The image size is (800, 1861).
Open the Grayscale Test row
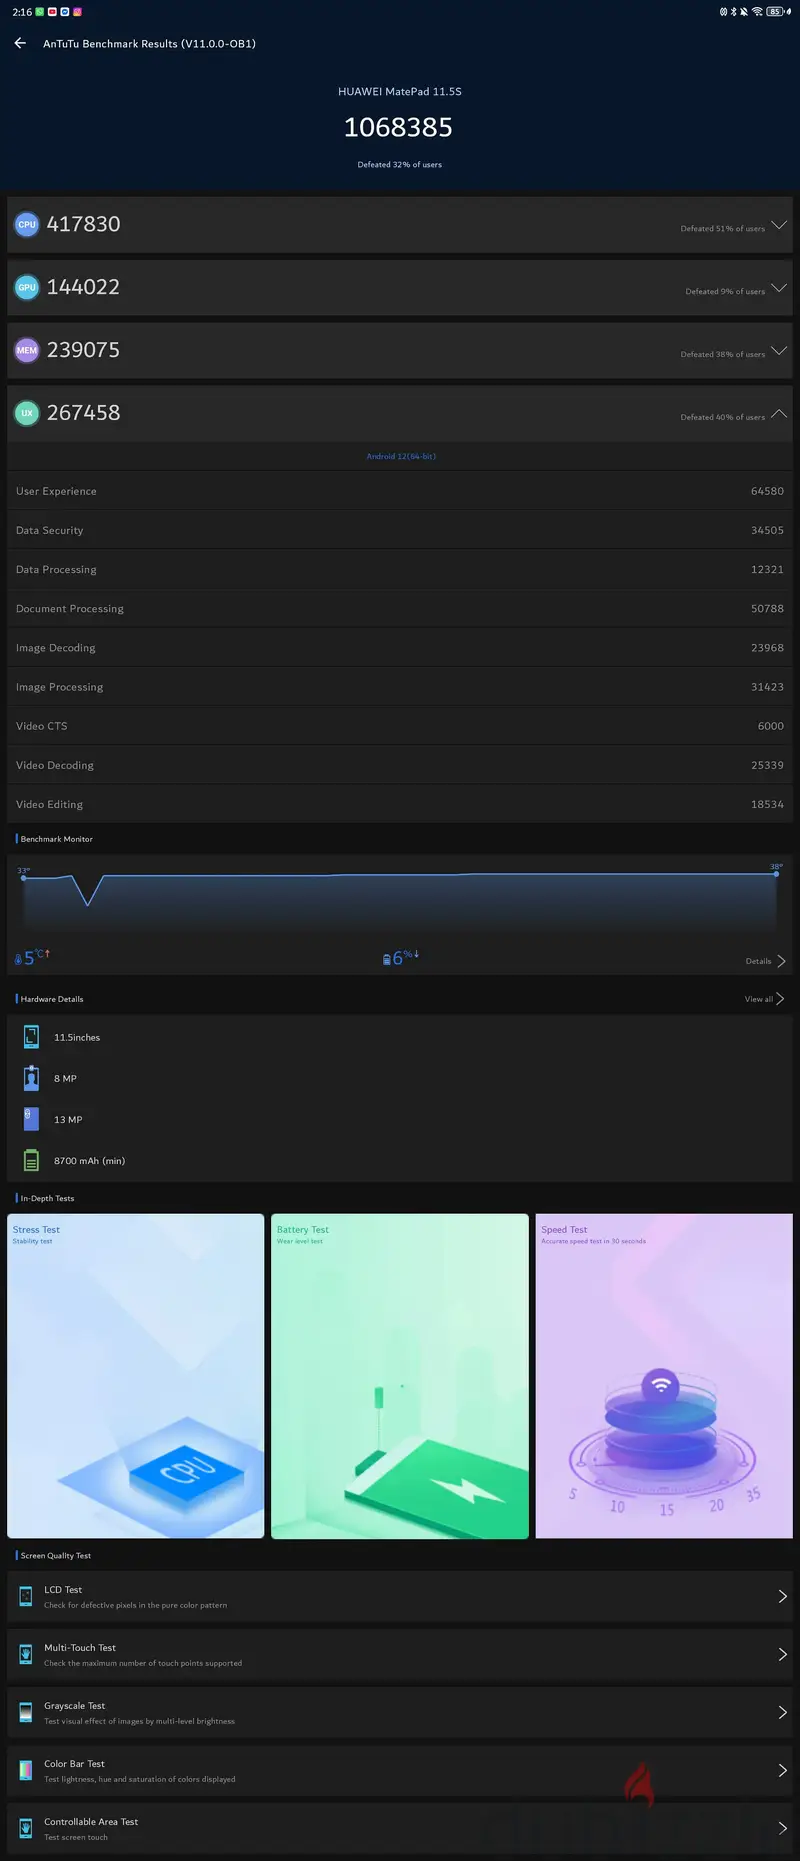(x=400, y=1713)
